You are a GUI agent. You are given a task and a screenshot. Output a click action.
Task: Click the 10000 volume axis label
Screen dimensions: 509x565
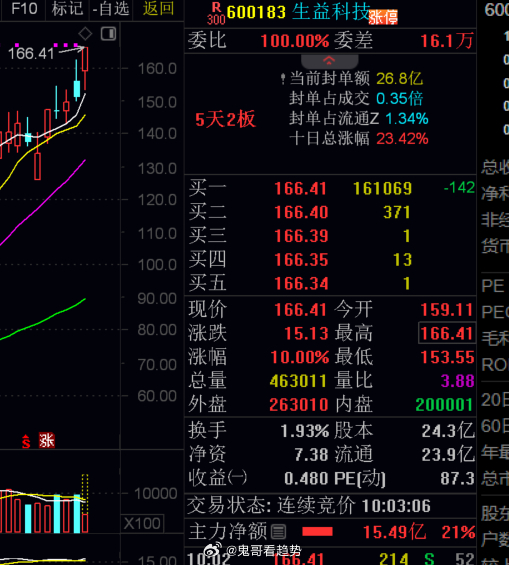pos(156,493)
